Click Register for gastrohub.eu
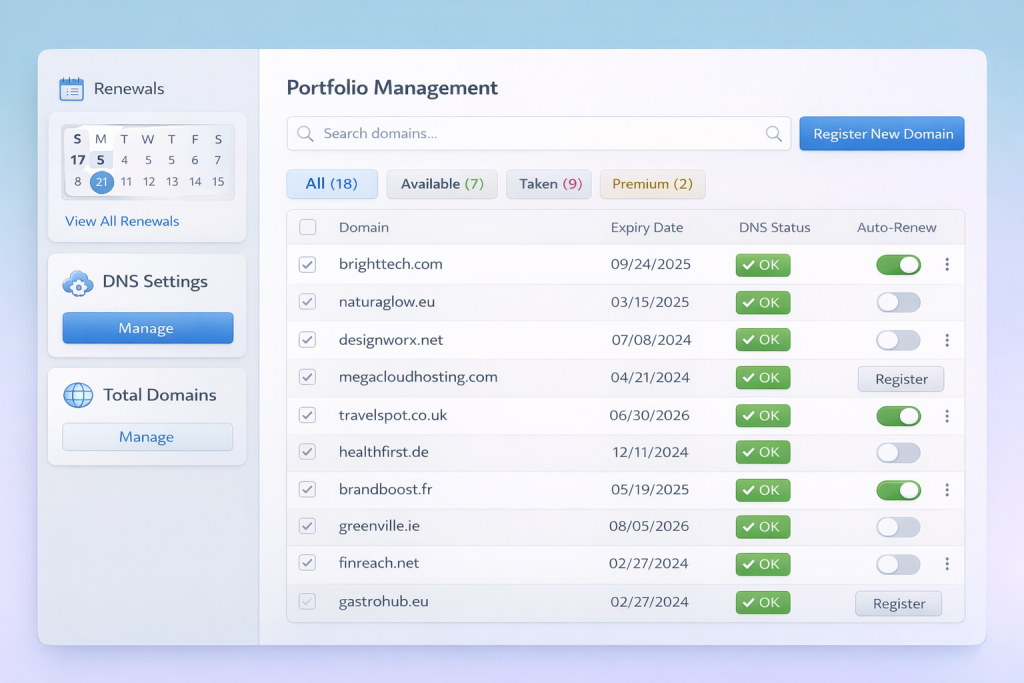Viewport: 1024px width, 683px height. [899, 603]
